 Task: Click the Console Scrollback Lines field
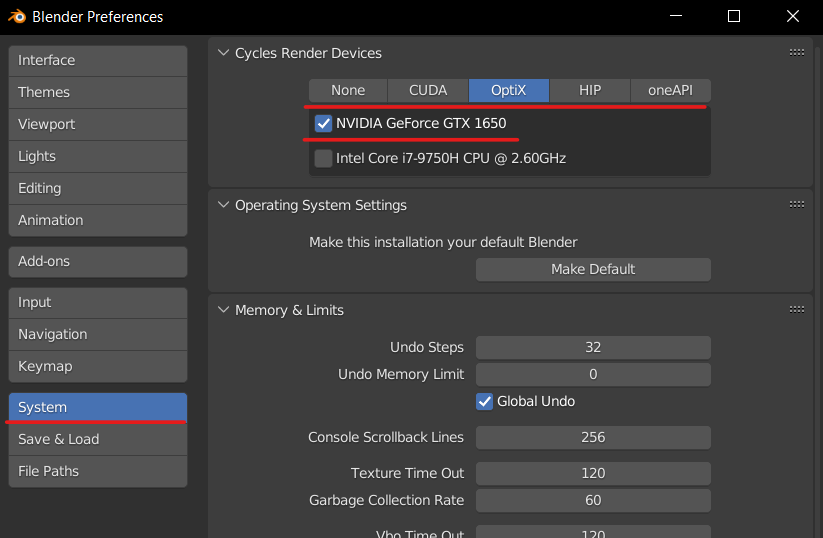[x=593, y=437]
